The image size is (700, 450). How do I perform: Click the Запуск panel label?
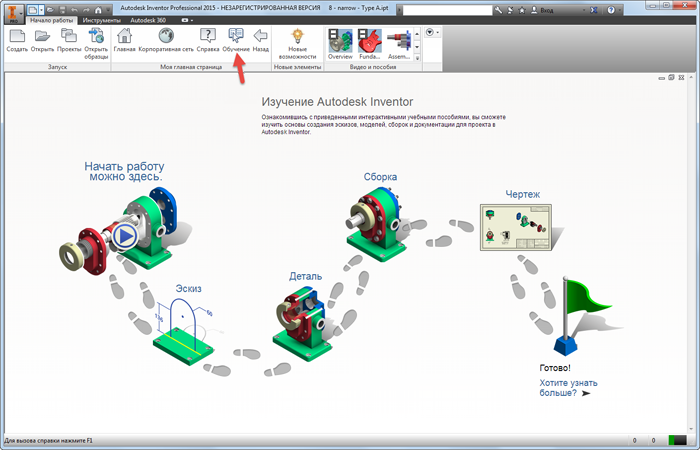point(57,67)
